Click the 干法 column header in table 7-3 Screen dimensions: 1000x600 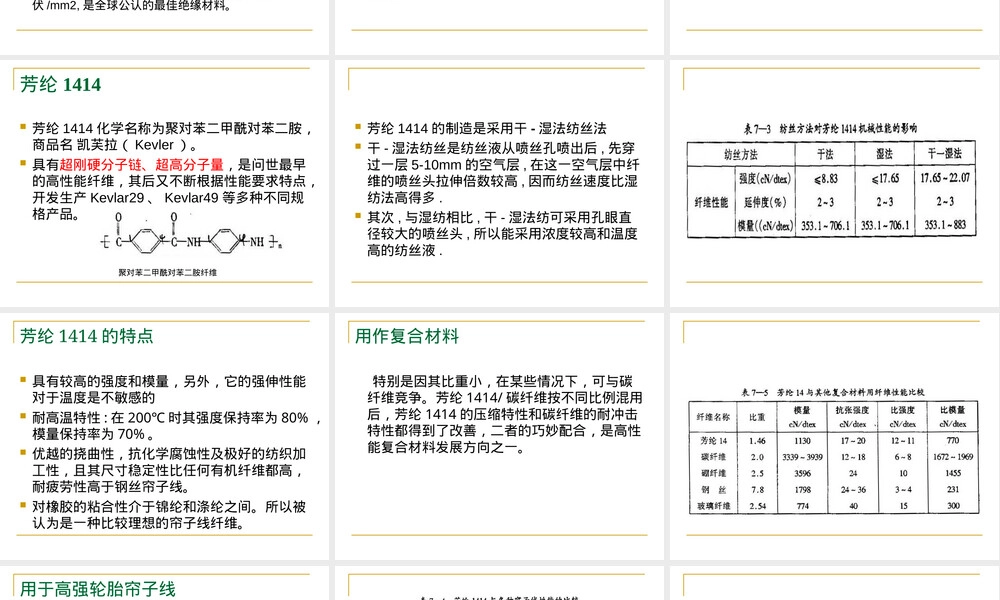point(825,154)
